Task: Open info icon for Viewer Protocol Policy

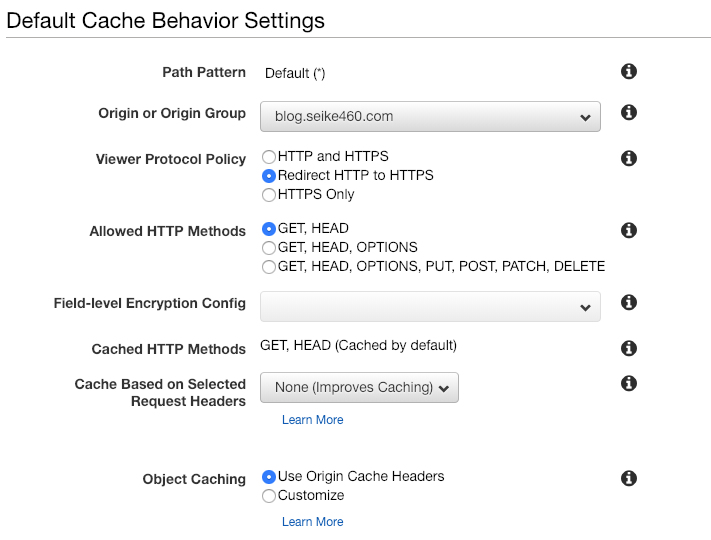Action: (629, 158)
